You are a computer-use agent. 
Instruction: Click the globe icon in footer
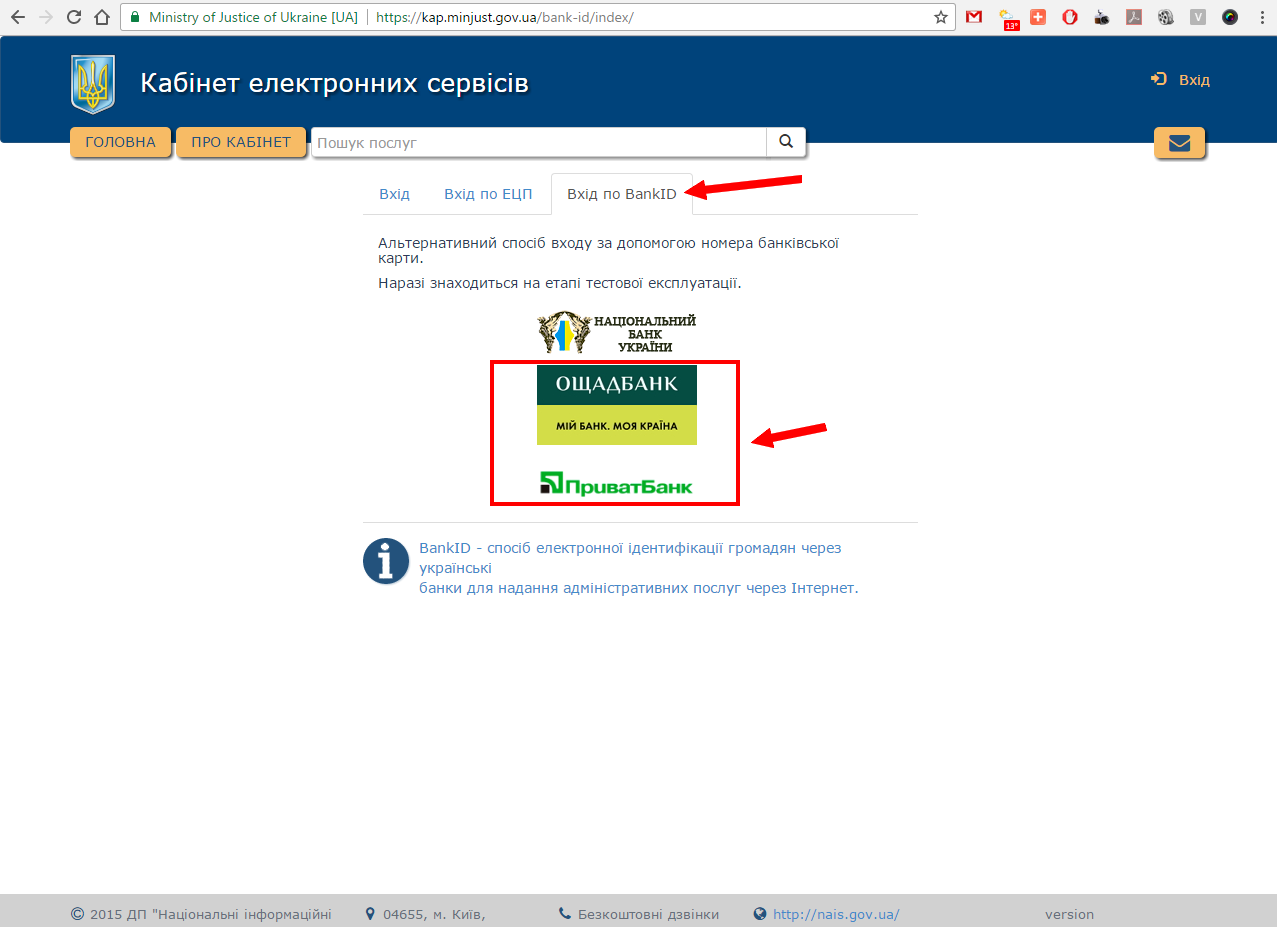coord(760,914)
